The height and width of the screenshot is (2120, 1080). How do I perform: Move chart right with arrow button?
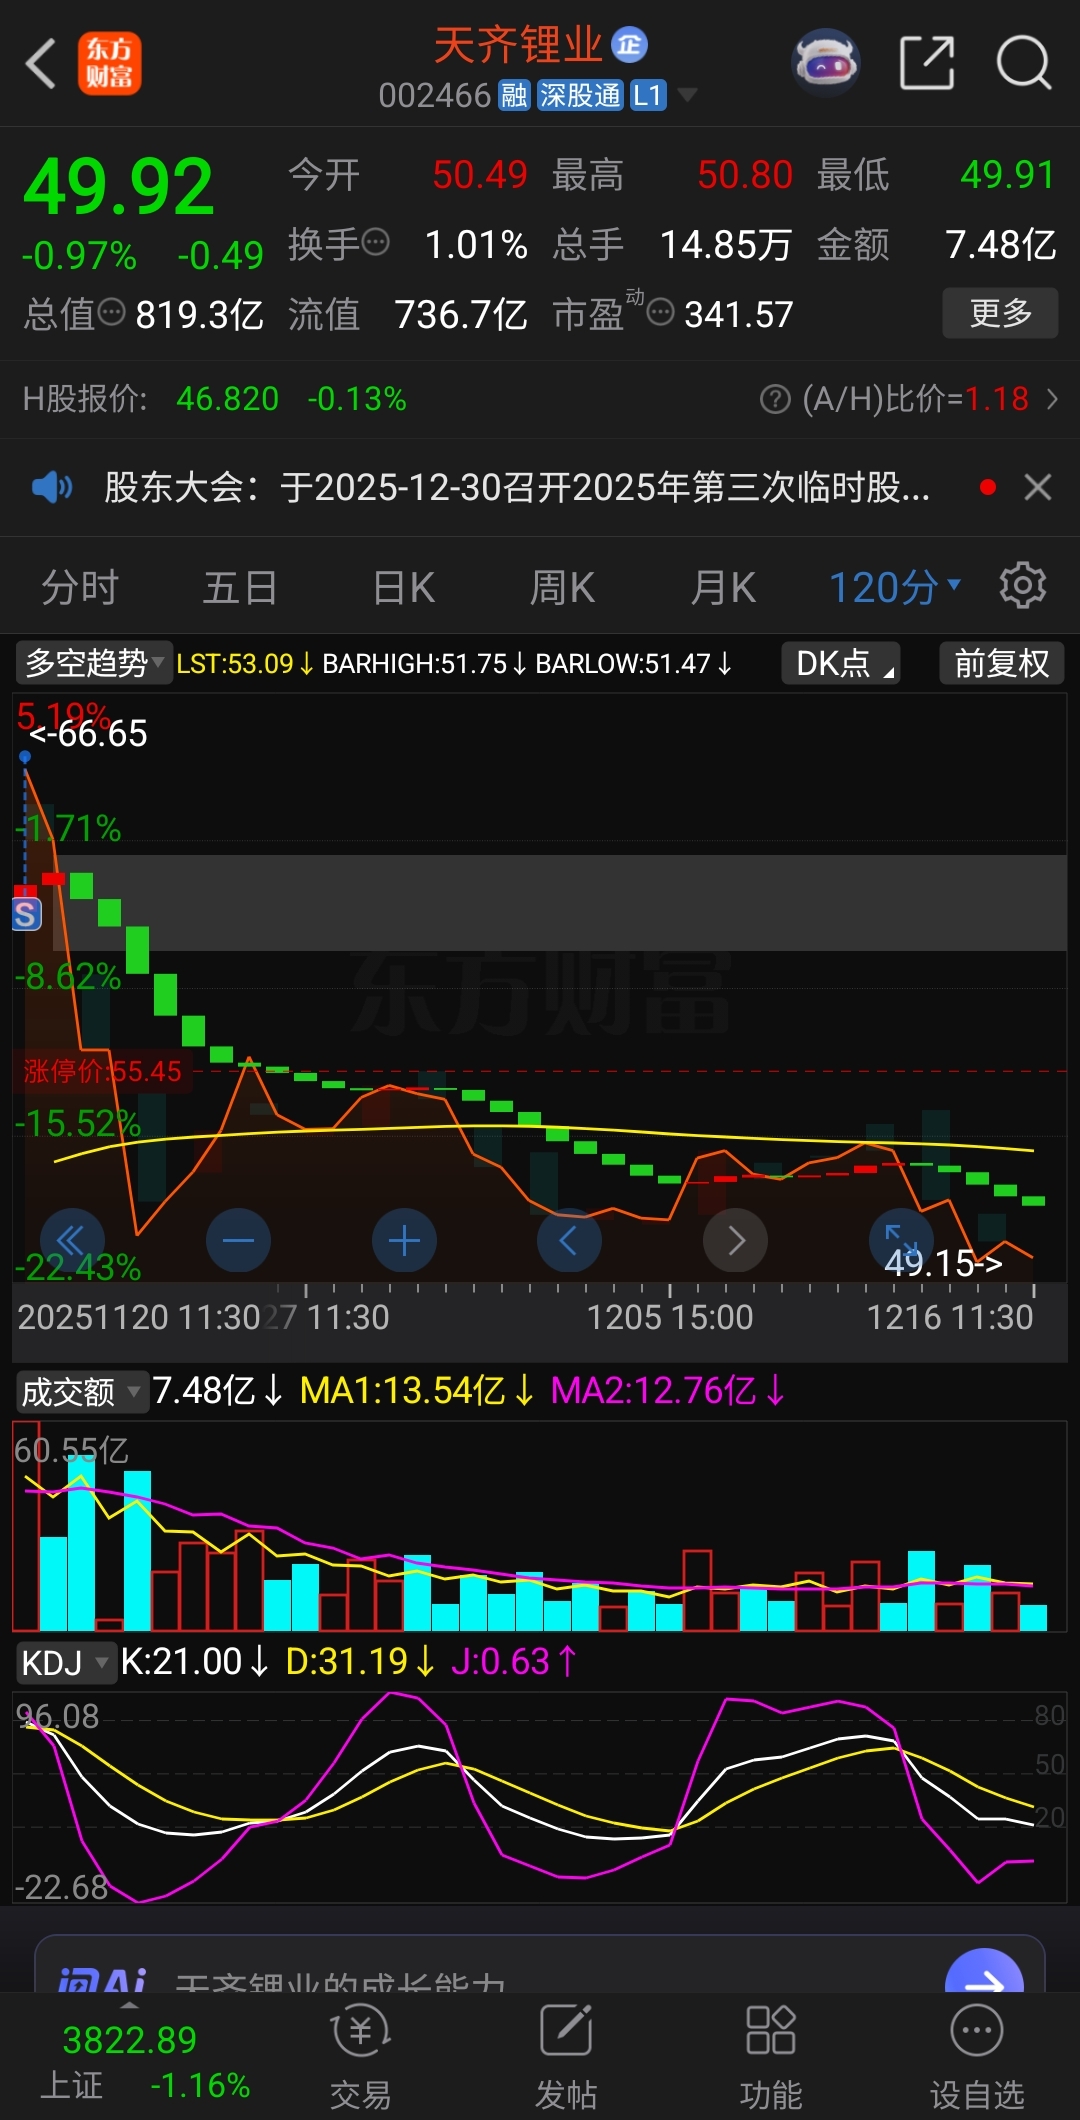click(735, 1240)
